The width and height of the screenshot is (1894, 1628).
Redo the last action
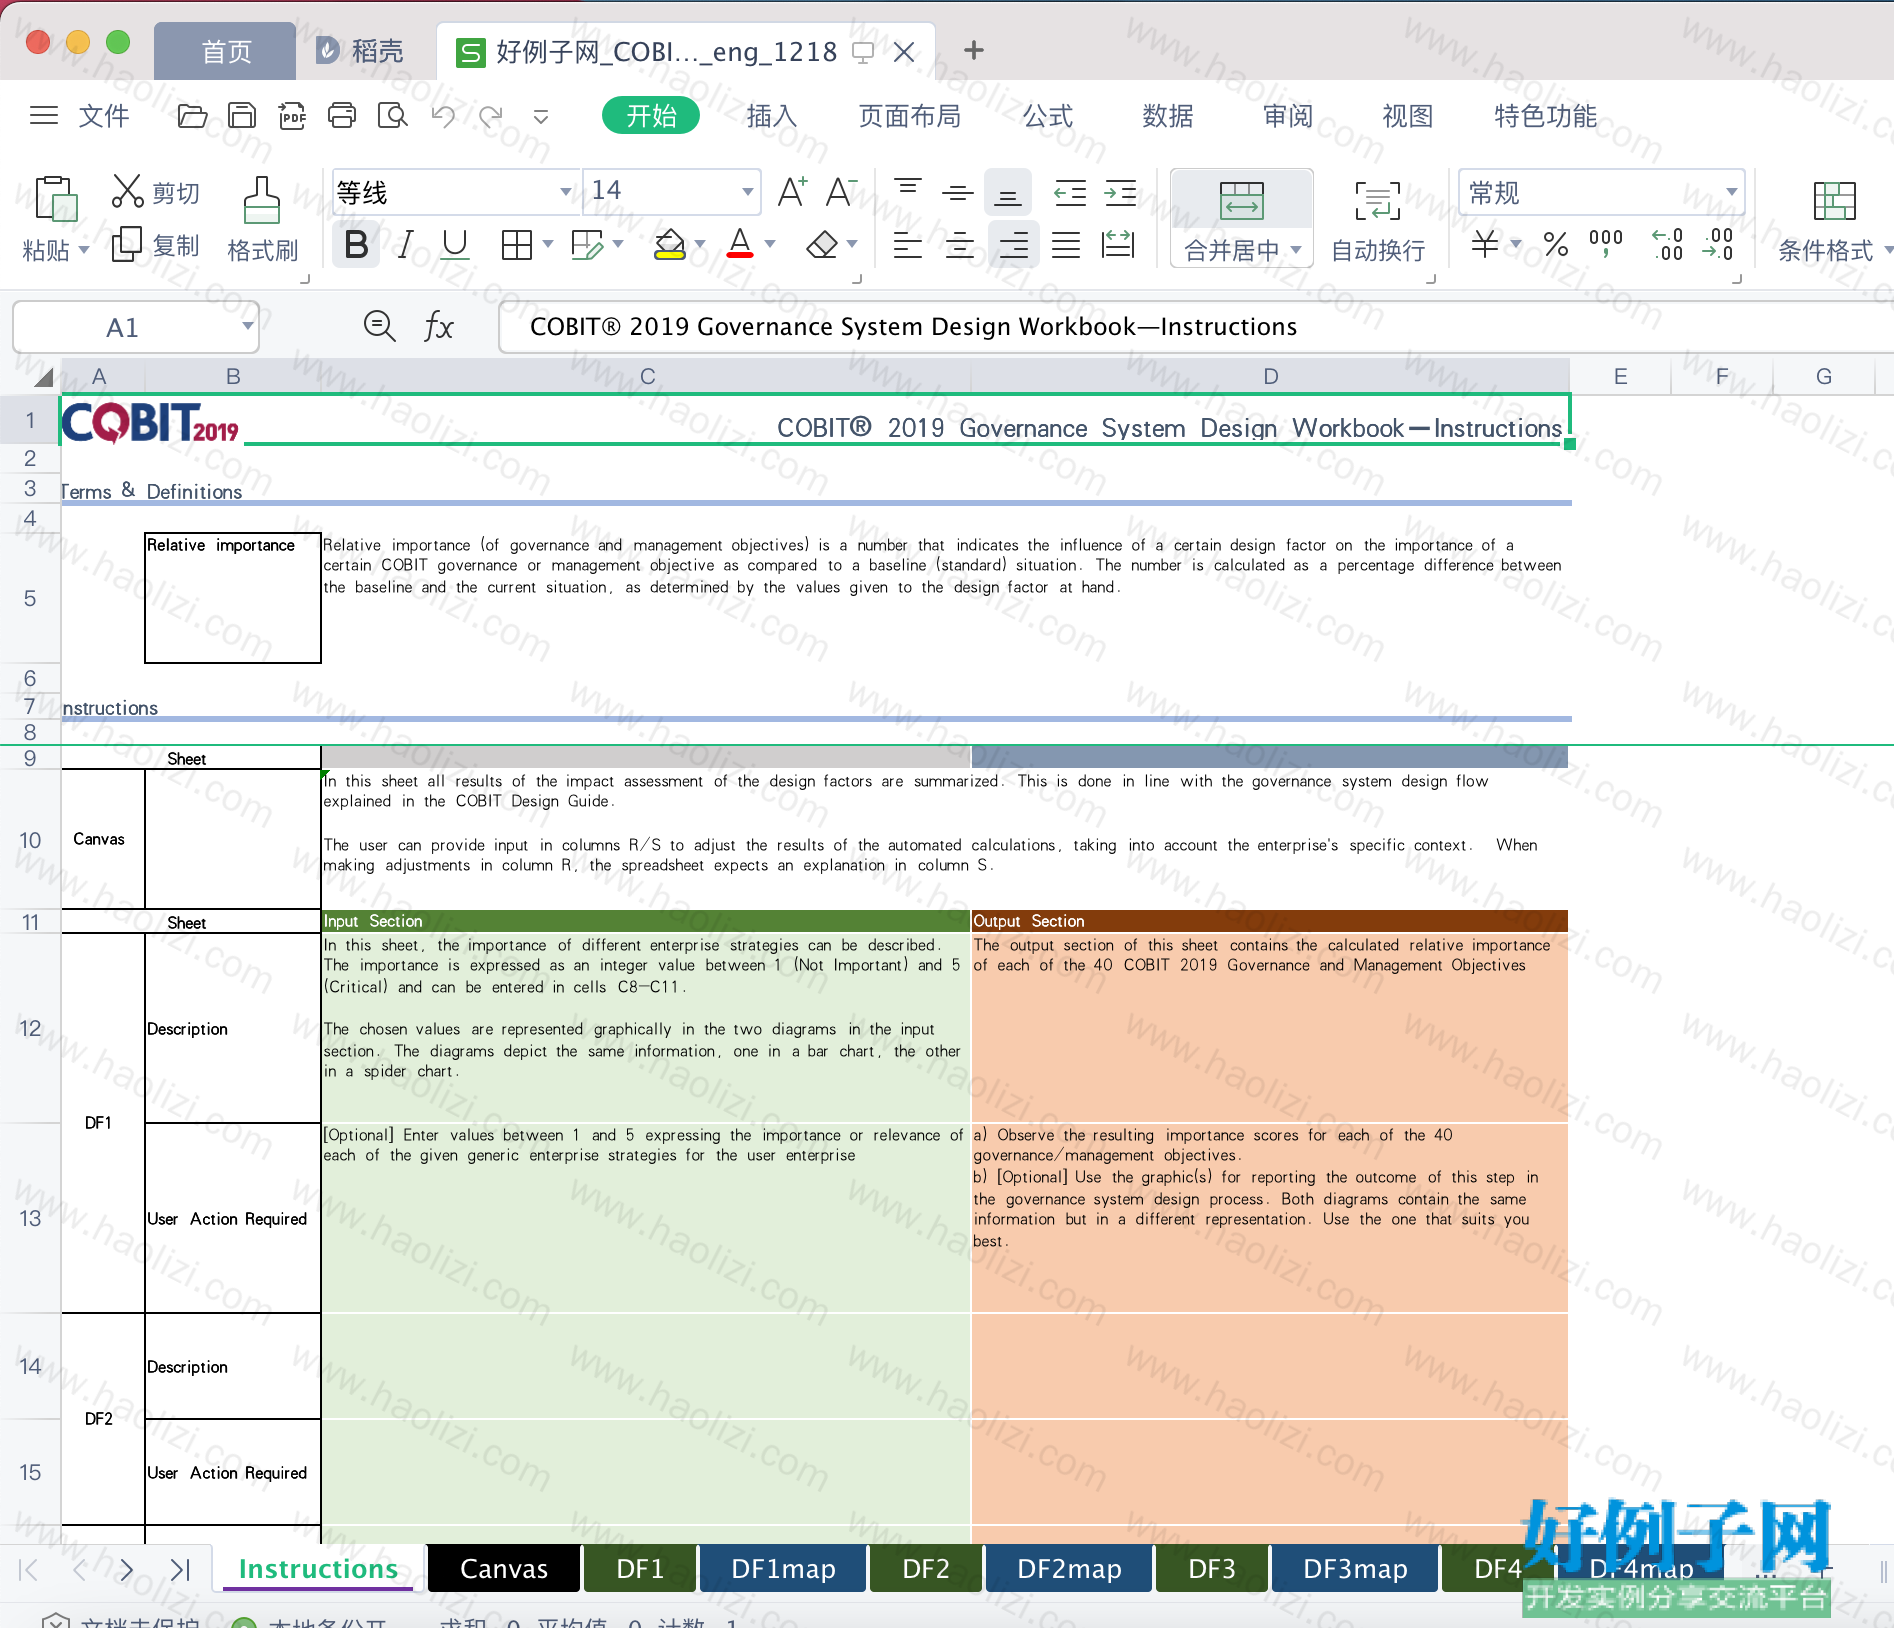(491, 116)
